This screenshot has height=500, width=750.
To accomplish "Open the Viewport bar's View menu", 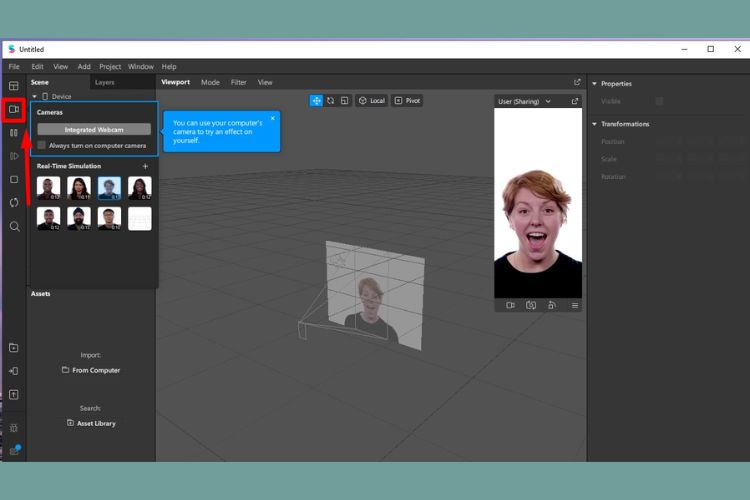I will coord(265,82).
